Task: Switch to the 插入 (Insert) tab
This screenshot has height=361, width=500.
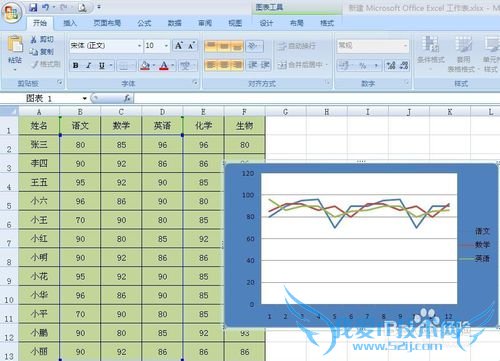Action: [70, 23]
